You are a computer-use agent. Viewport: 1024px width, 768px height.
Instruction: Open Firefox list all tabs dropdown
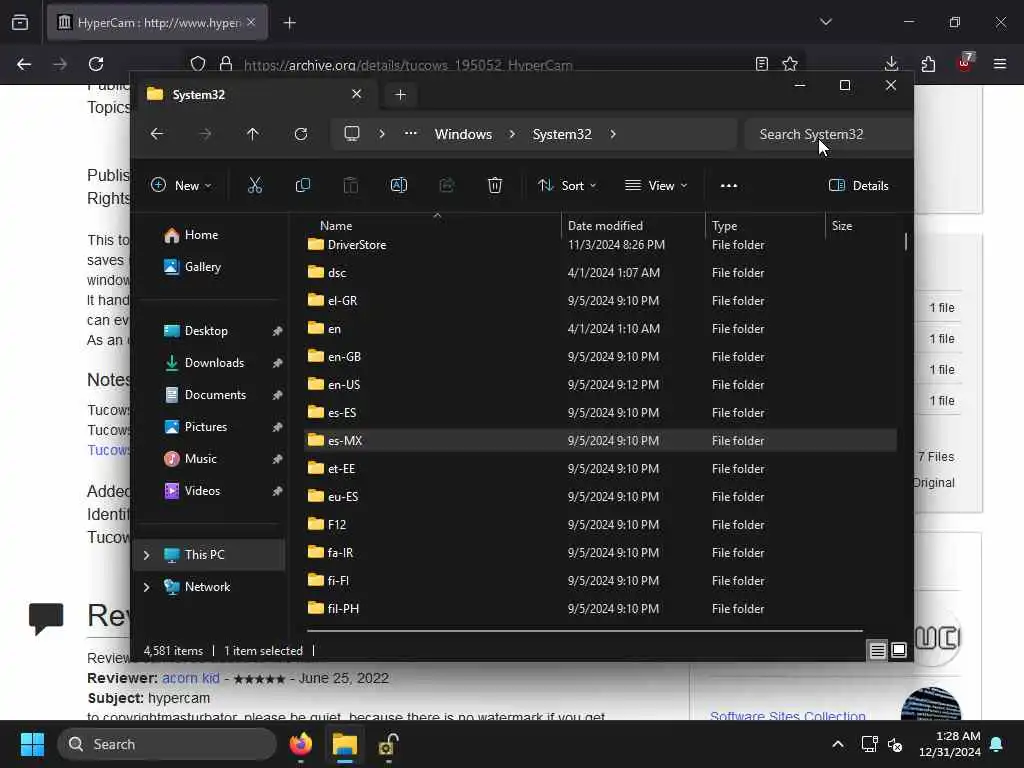coord(826,22)
